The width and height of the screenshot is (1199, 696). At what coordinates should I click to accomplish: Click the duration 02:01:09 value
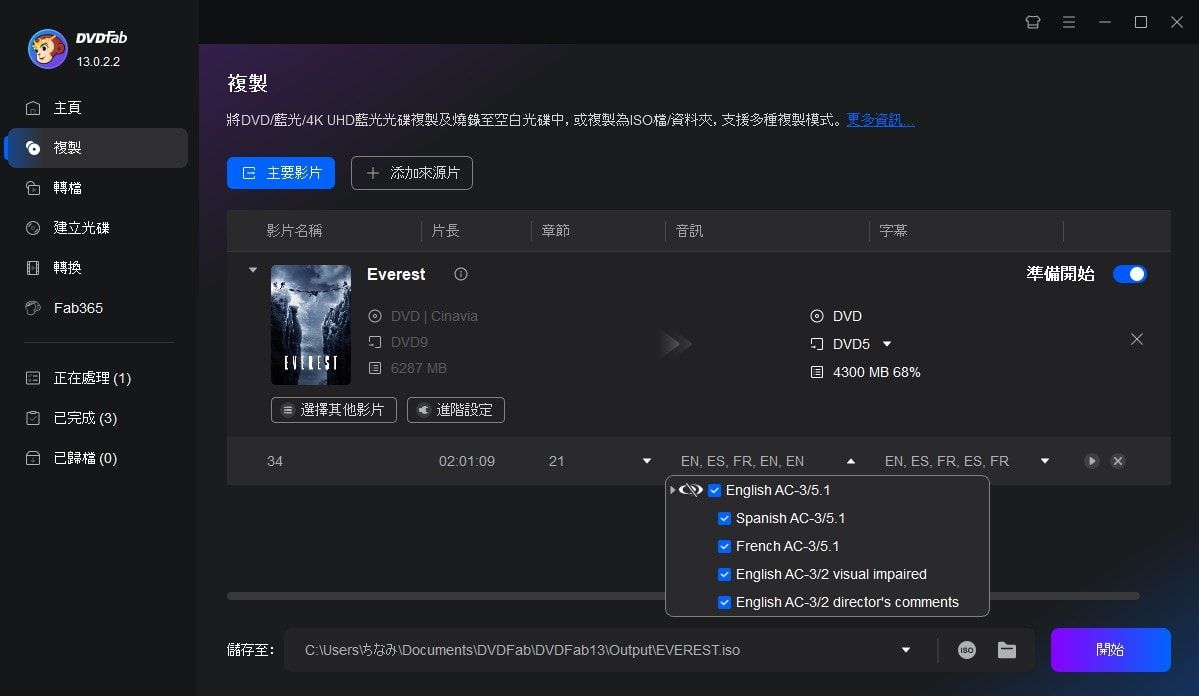tap(466, 461)
